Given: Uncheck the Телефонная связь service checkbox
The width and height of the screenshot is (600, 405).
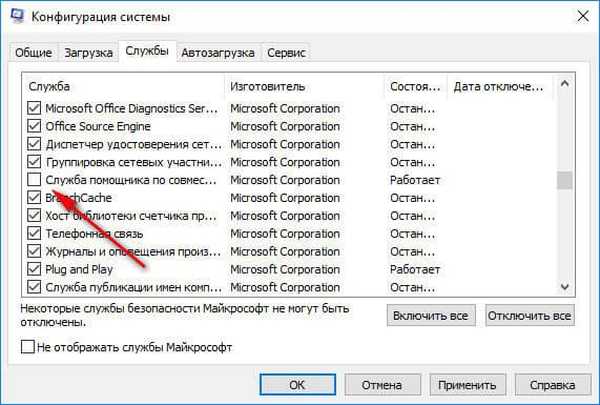Looking at the screenshot, I should [x=35, y=233].
